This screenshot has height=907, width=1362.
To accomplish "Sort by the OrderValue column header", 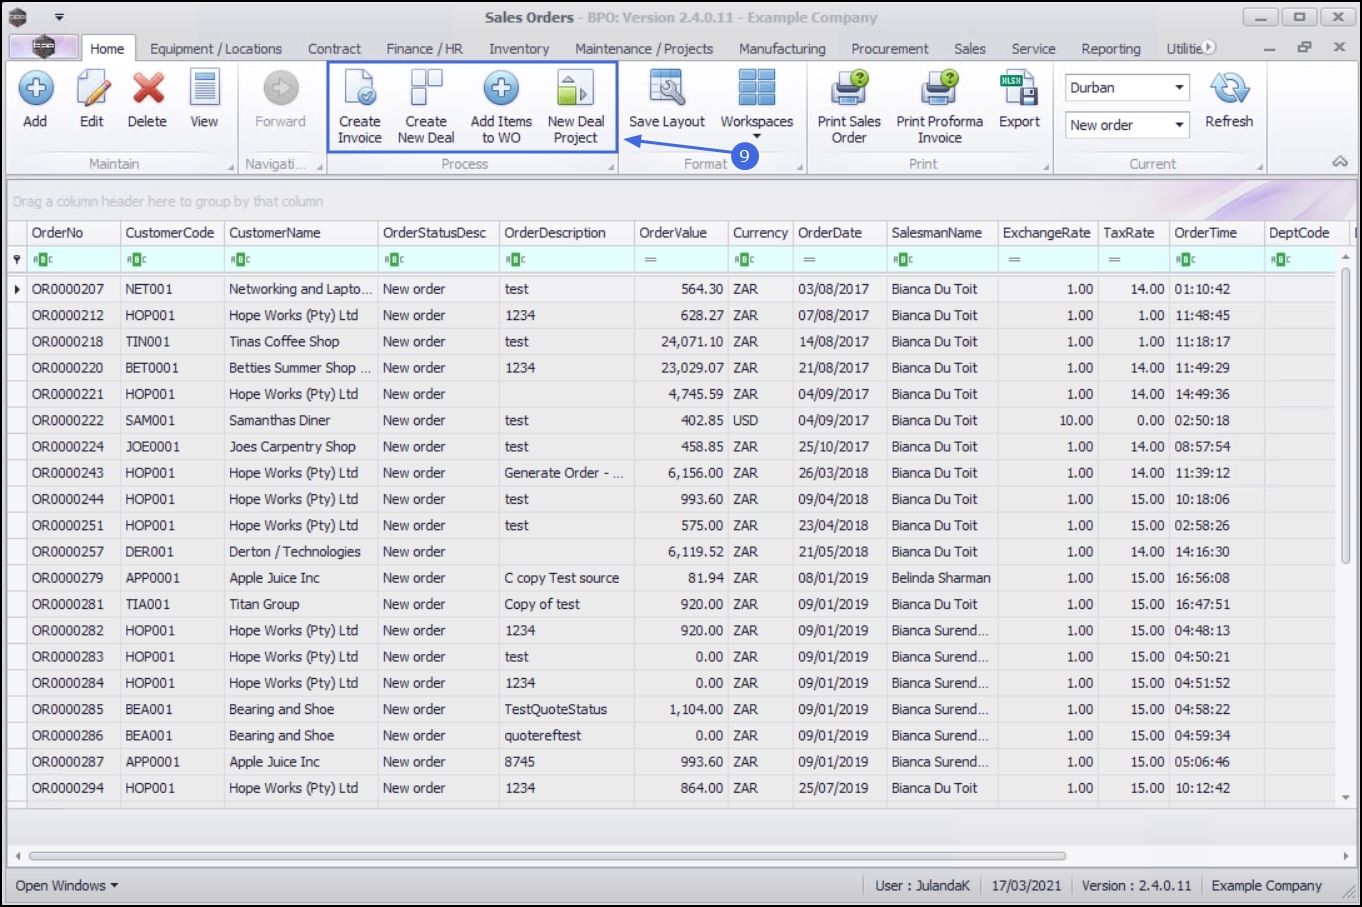I will [x=681, y=233].
